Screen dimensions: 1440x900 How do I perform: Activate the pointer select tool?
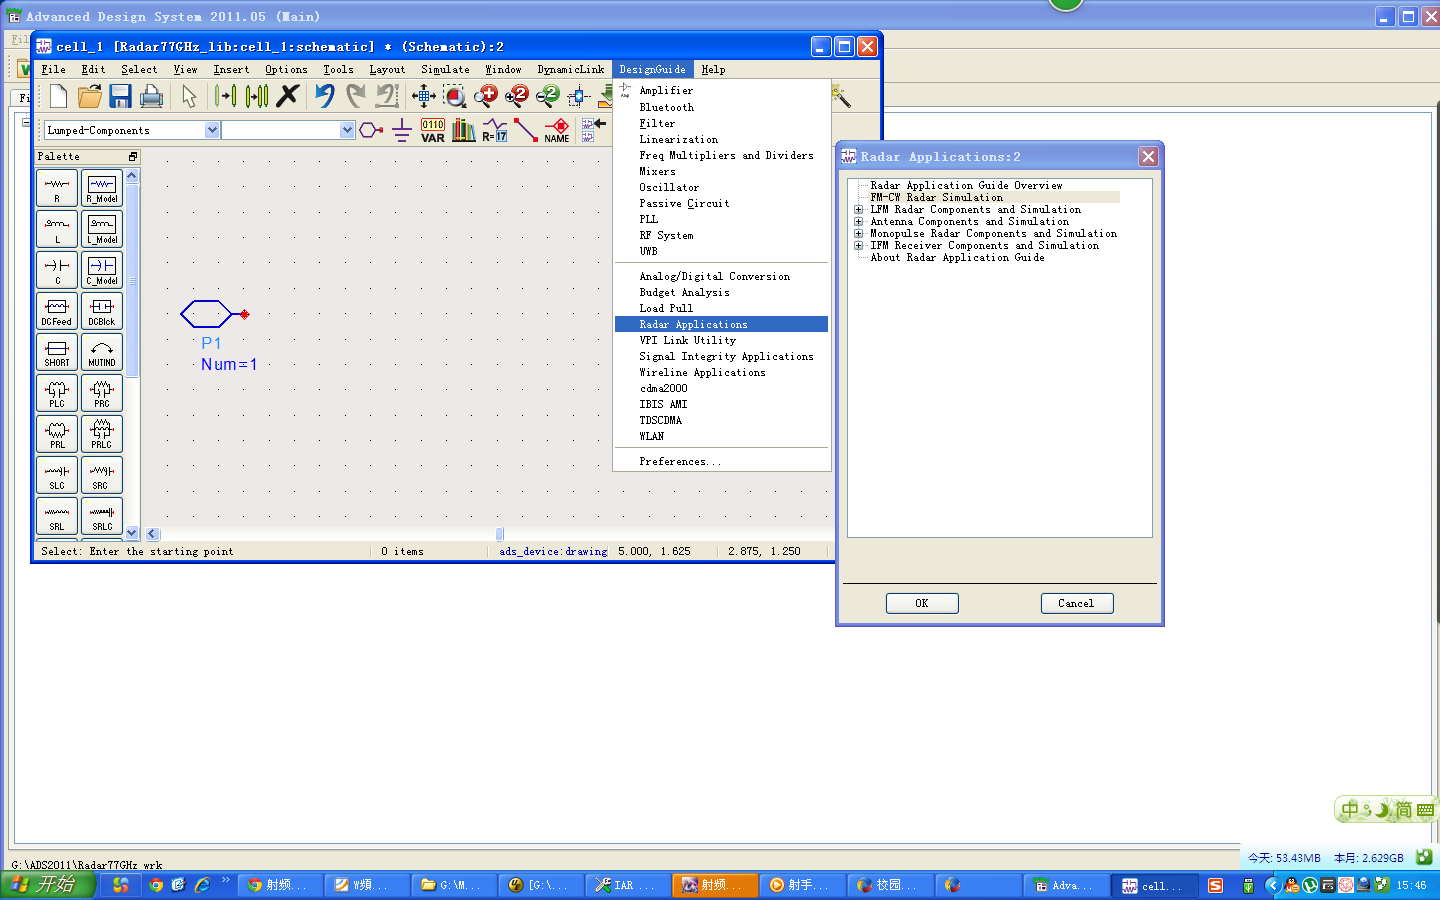pyautogui.click(x=189, y=96)
